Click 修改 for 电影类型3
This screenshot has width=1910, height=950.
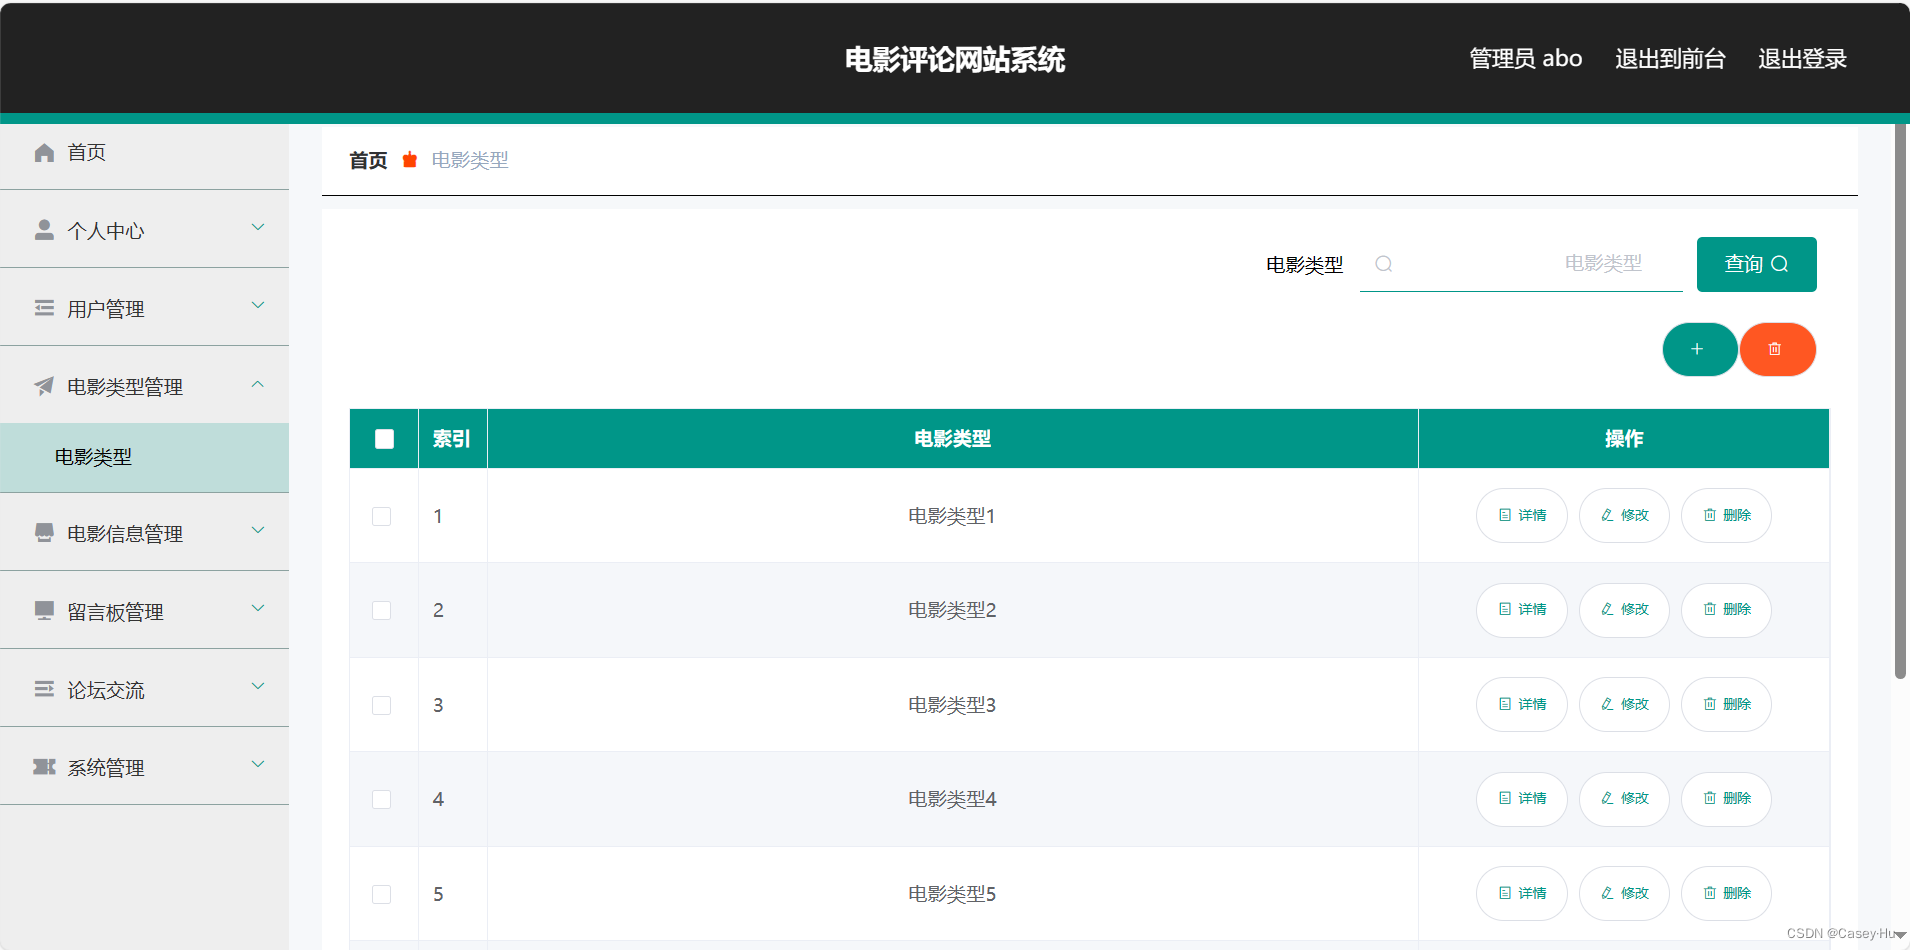(1624, 704)
